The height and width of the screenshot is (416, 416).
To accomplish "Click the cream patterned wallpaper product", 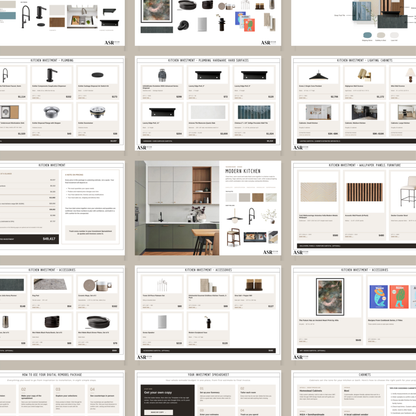I will pos(318,192).
